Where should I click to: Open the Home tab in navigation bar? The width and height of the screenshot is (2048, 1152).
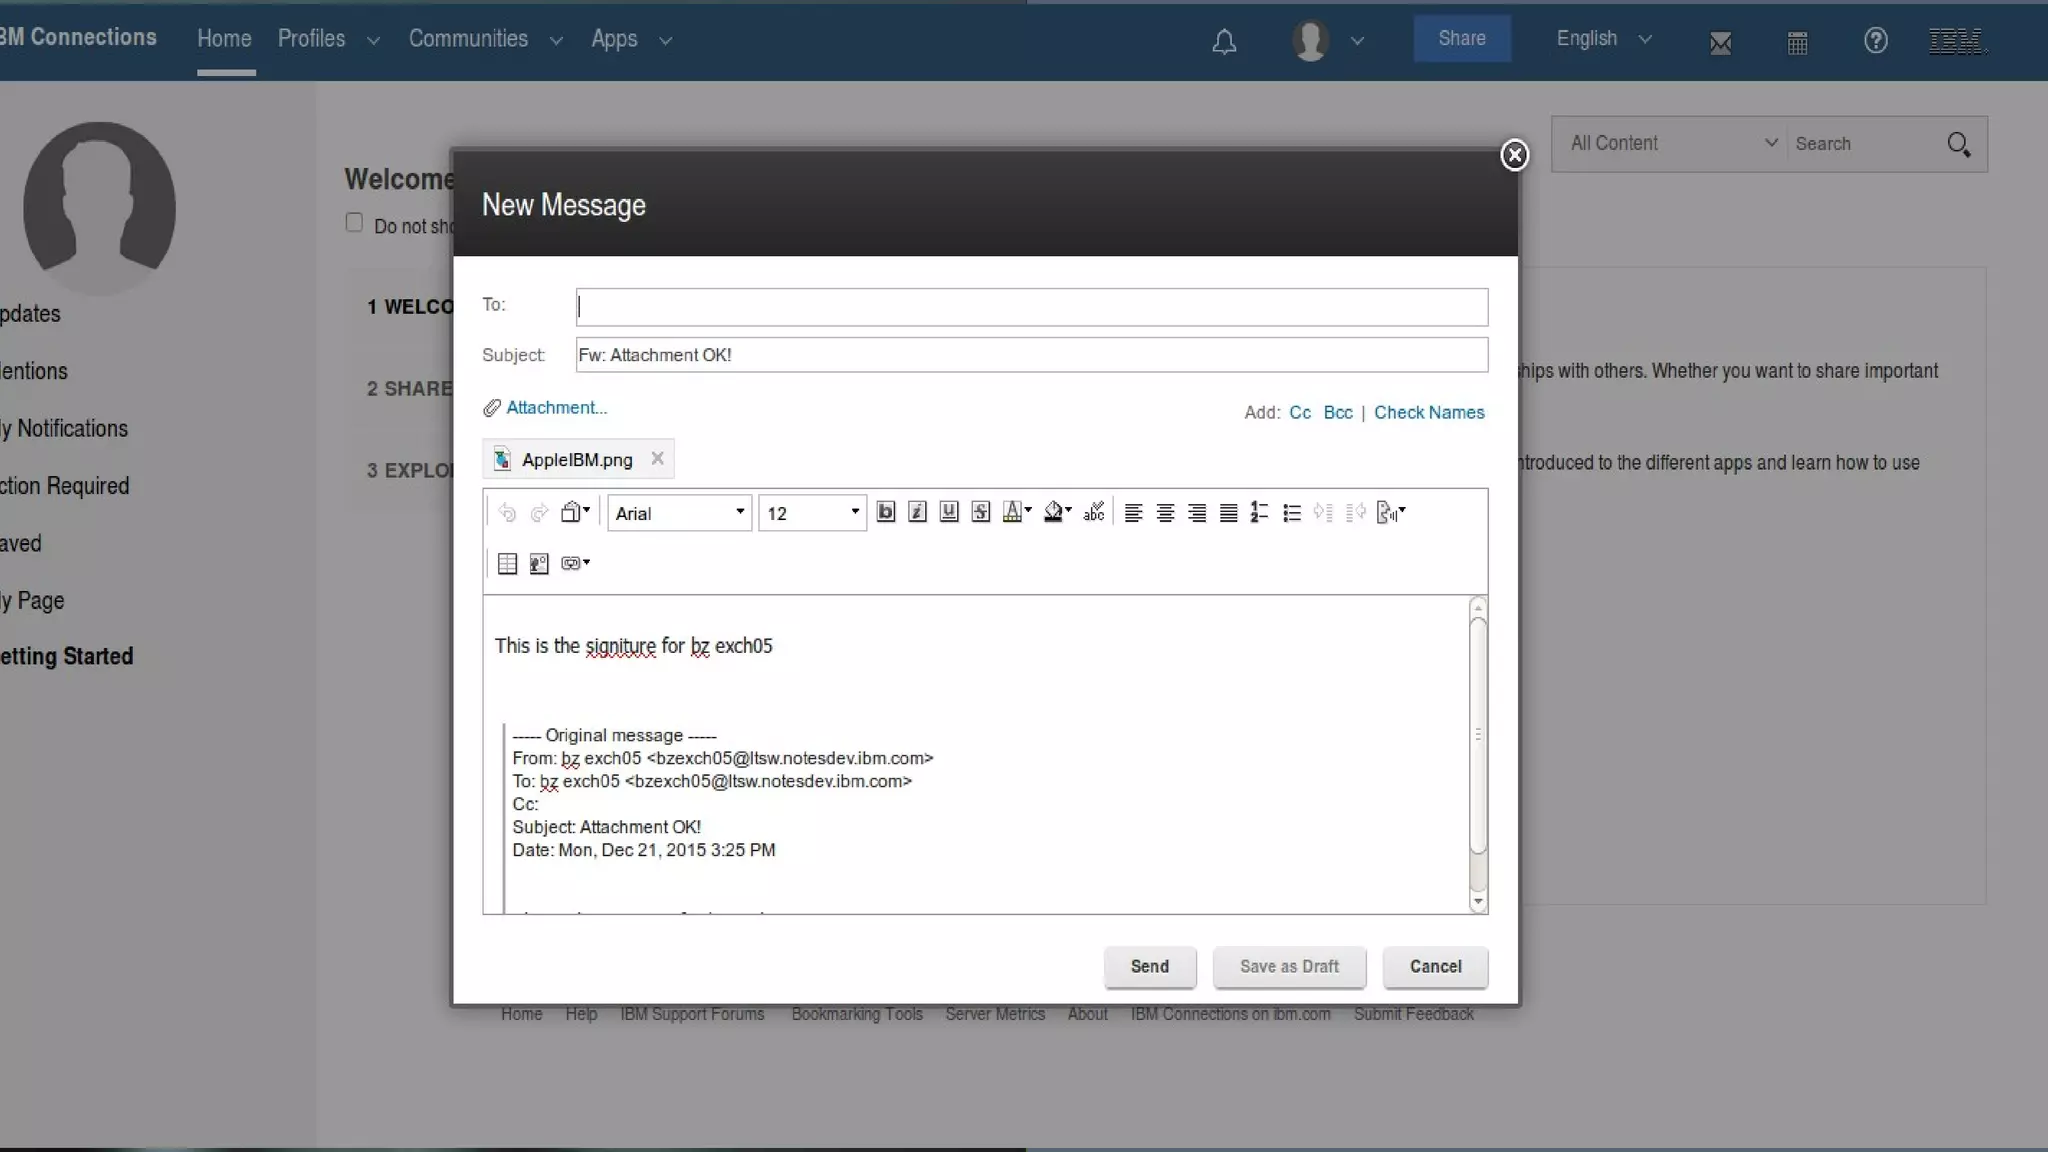tap(224, 39)
